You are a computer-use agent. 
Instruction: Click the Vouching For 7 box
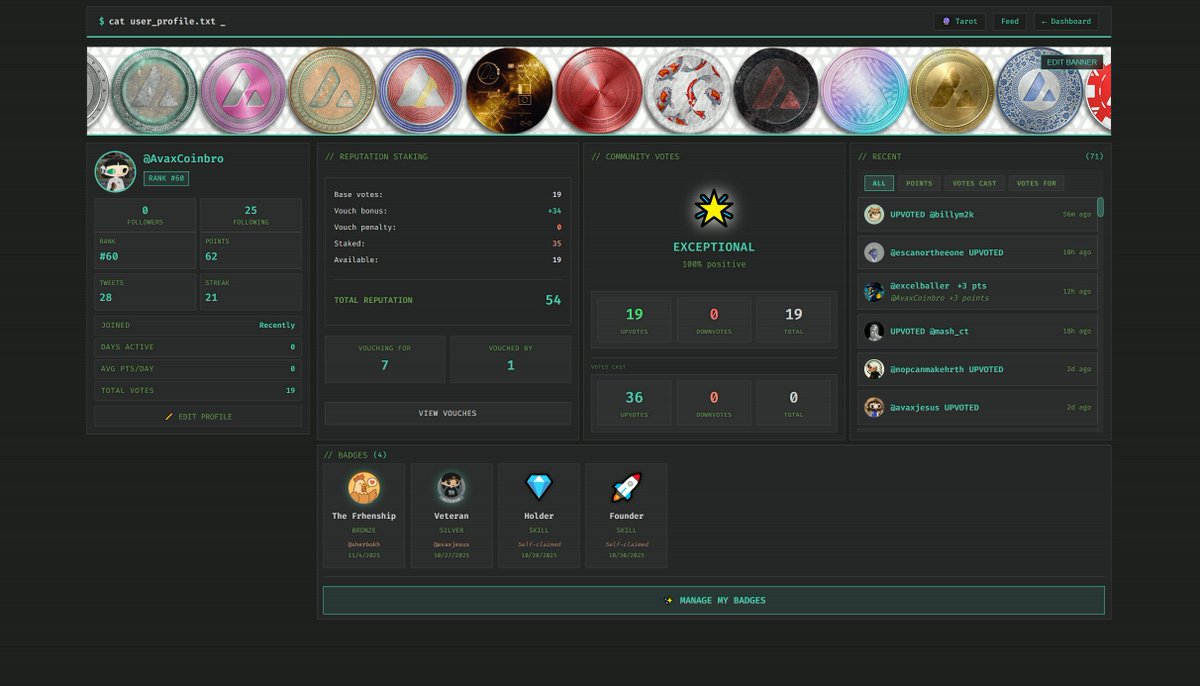385,359
